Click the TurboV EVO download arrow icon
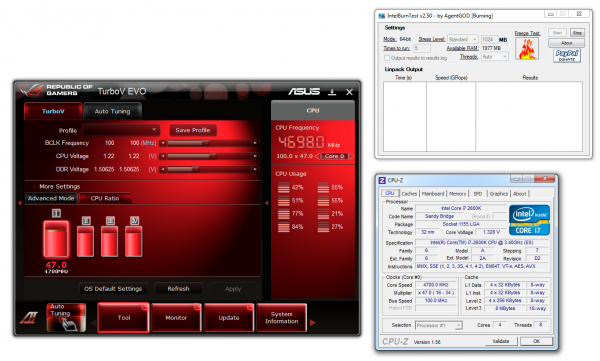Screen dimensions: 600x361 click(x=332, y=92)
